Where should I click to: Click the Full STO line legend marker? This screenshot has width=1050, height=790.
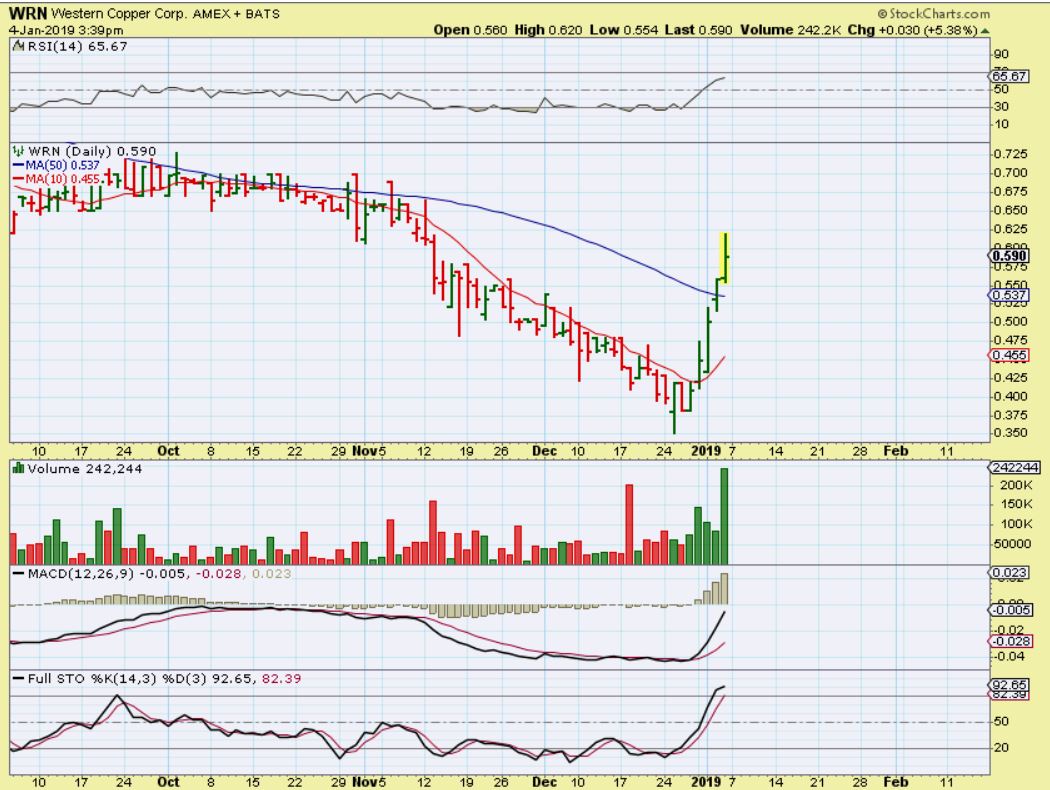tap(17, 678)
